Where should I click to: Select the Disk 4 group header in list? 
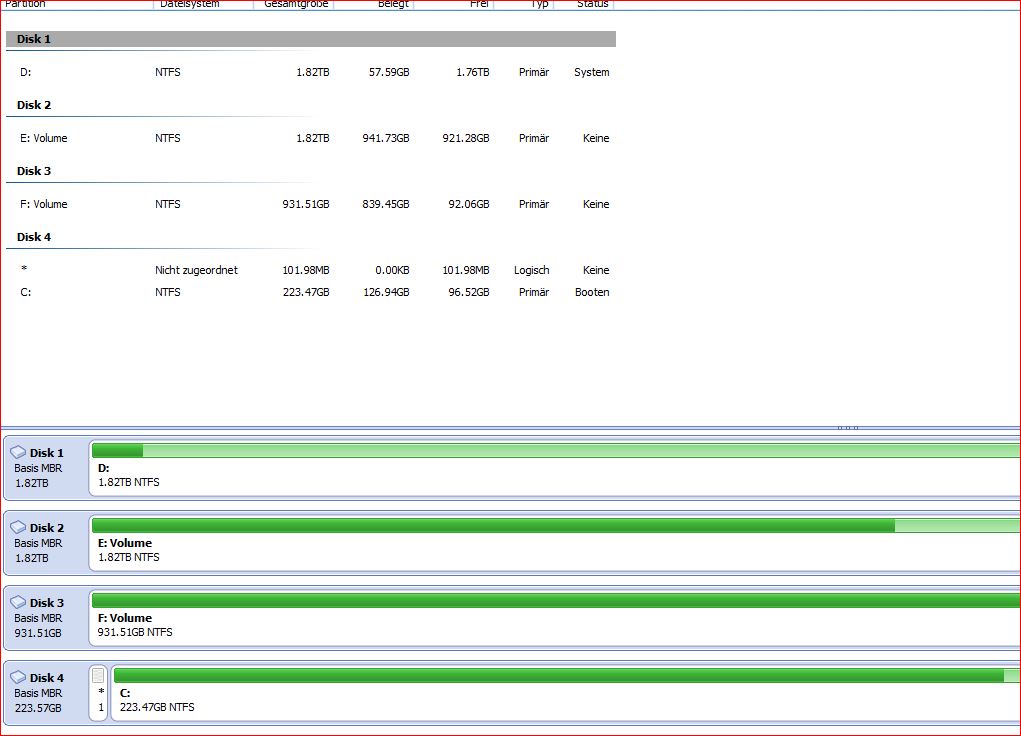click(34, 236)
